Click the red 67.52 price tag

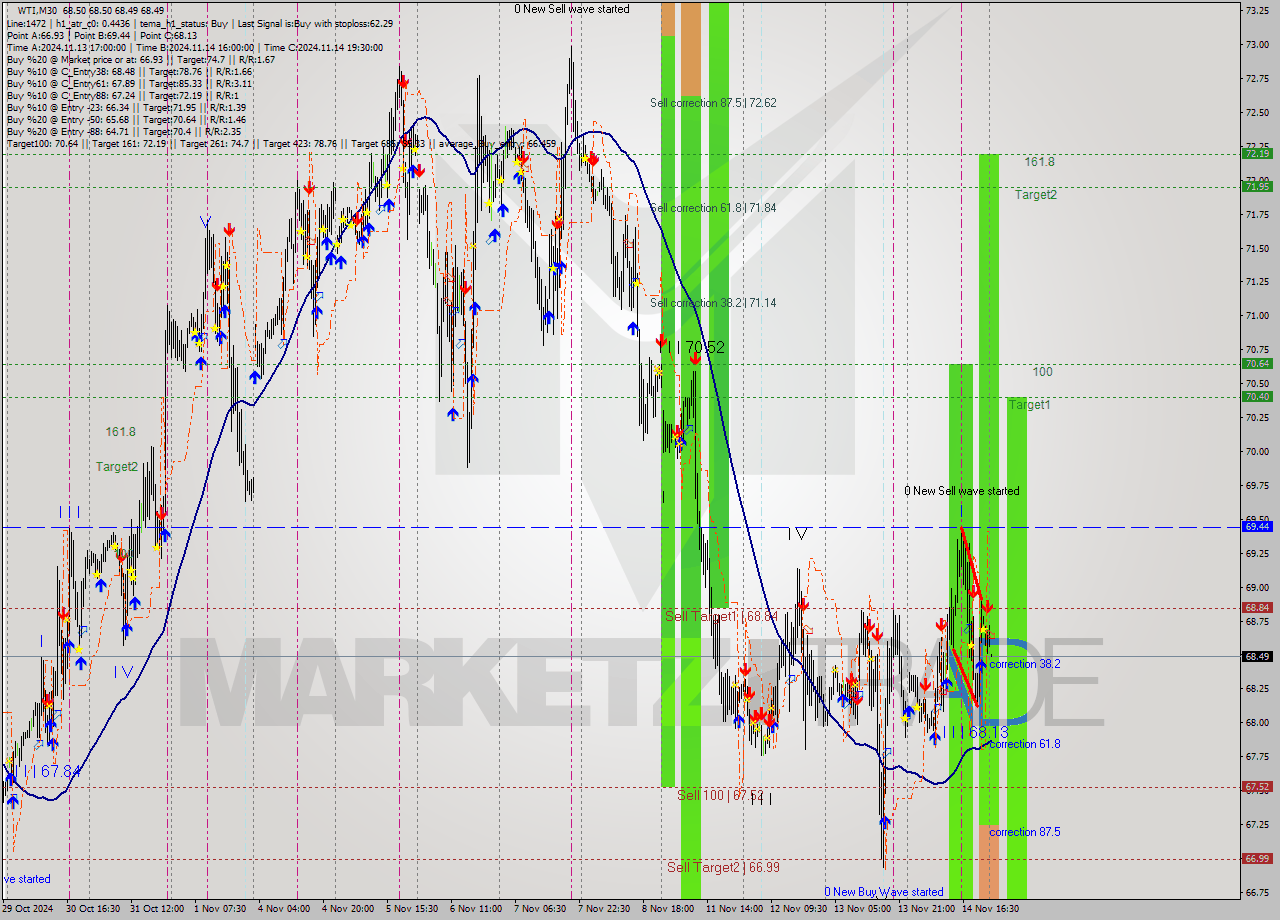click(x=1257, y=786)
